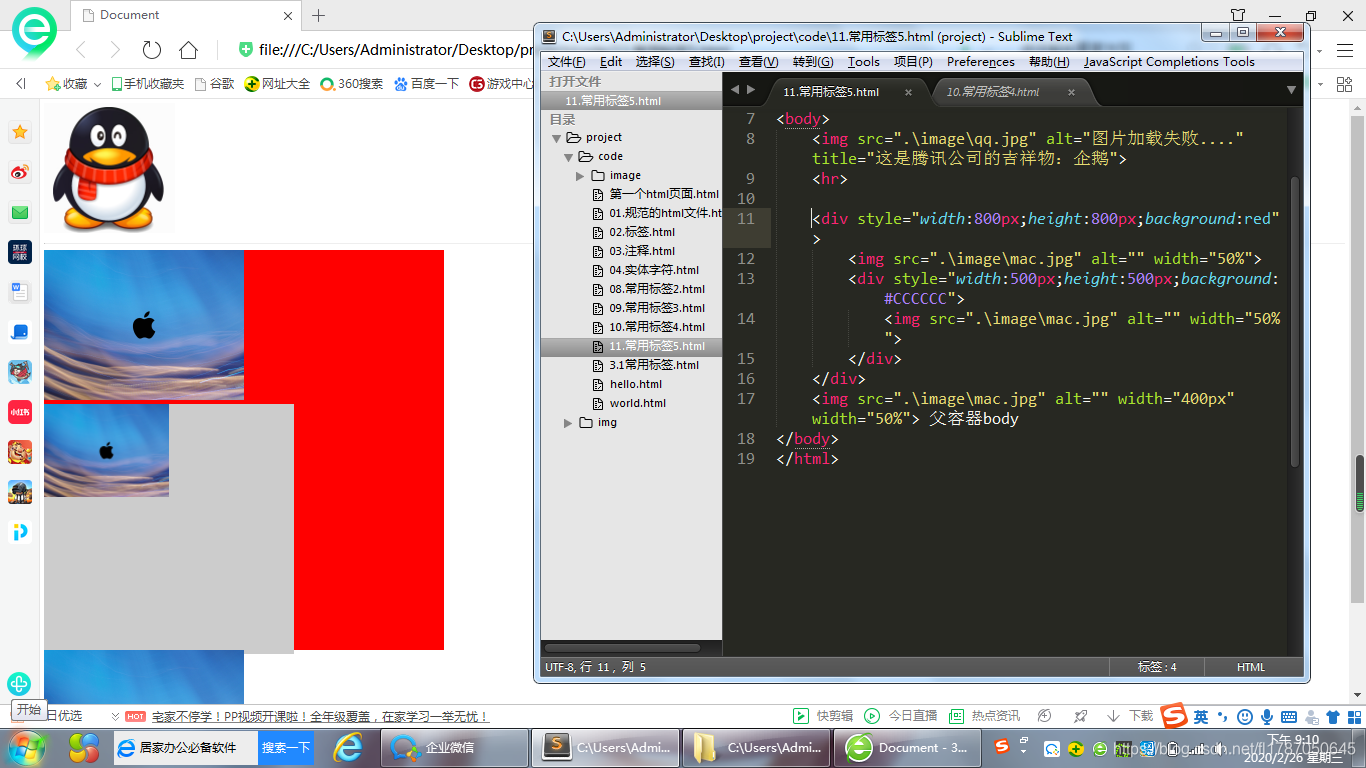This screenshot has width=1366, height=768.
Task: Open the JavaScript Completions Tools menu
Action: [x=1169, y=61]
